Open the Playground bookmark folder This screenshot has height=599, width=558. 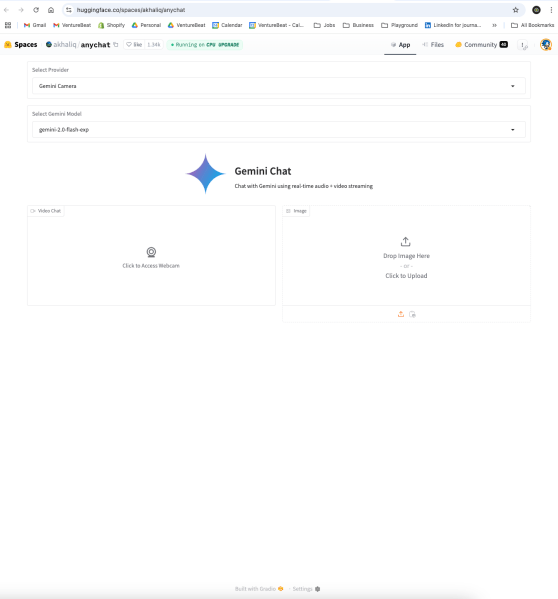(399, 25)
